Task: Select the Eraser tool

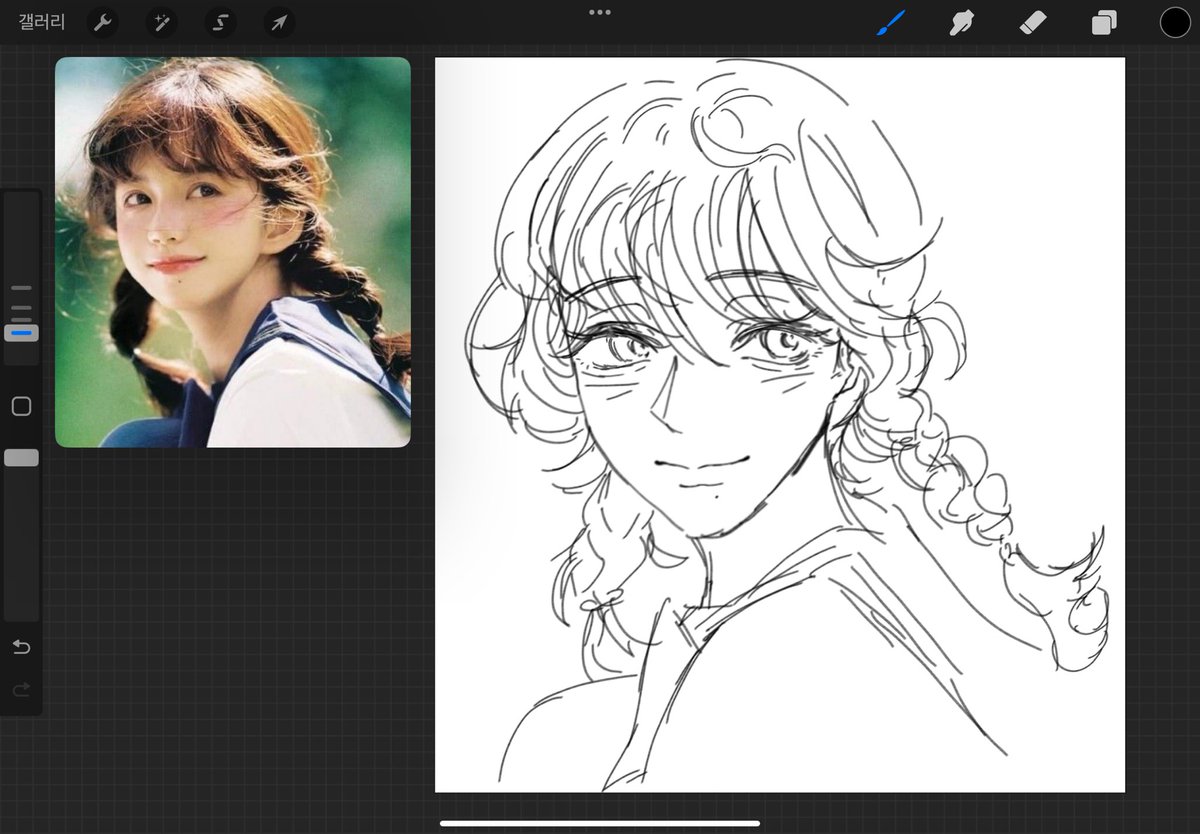Action: tap(1033, 22)
